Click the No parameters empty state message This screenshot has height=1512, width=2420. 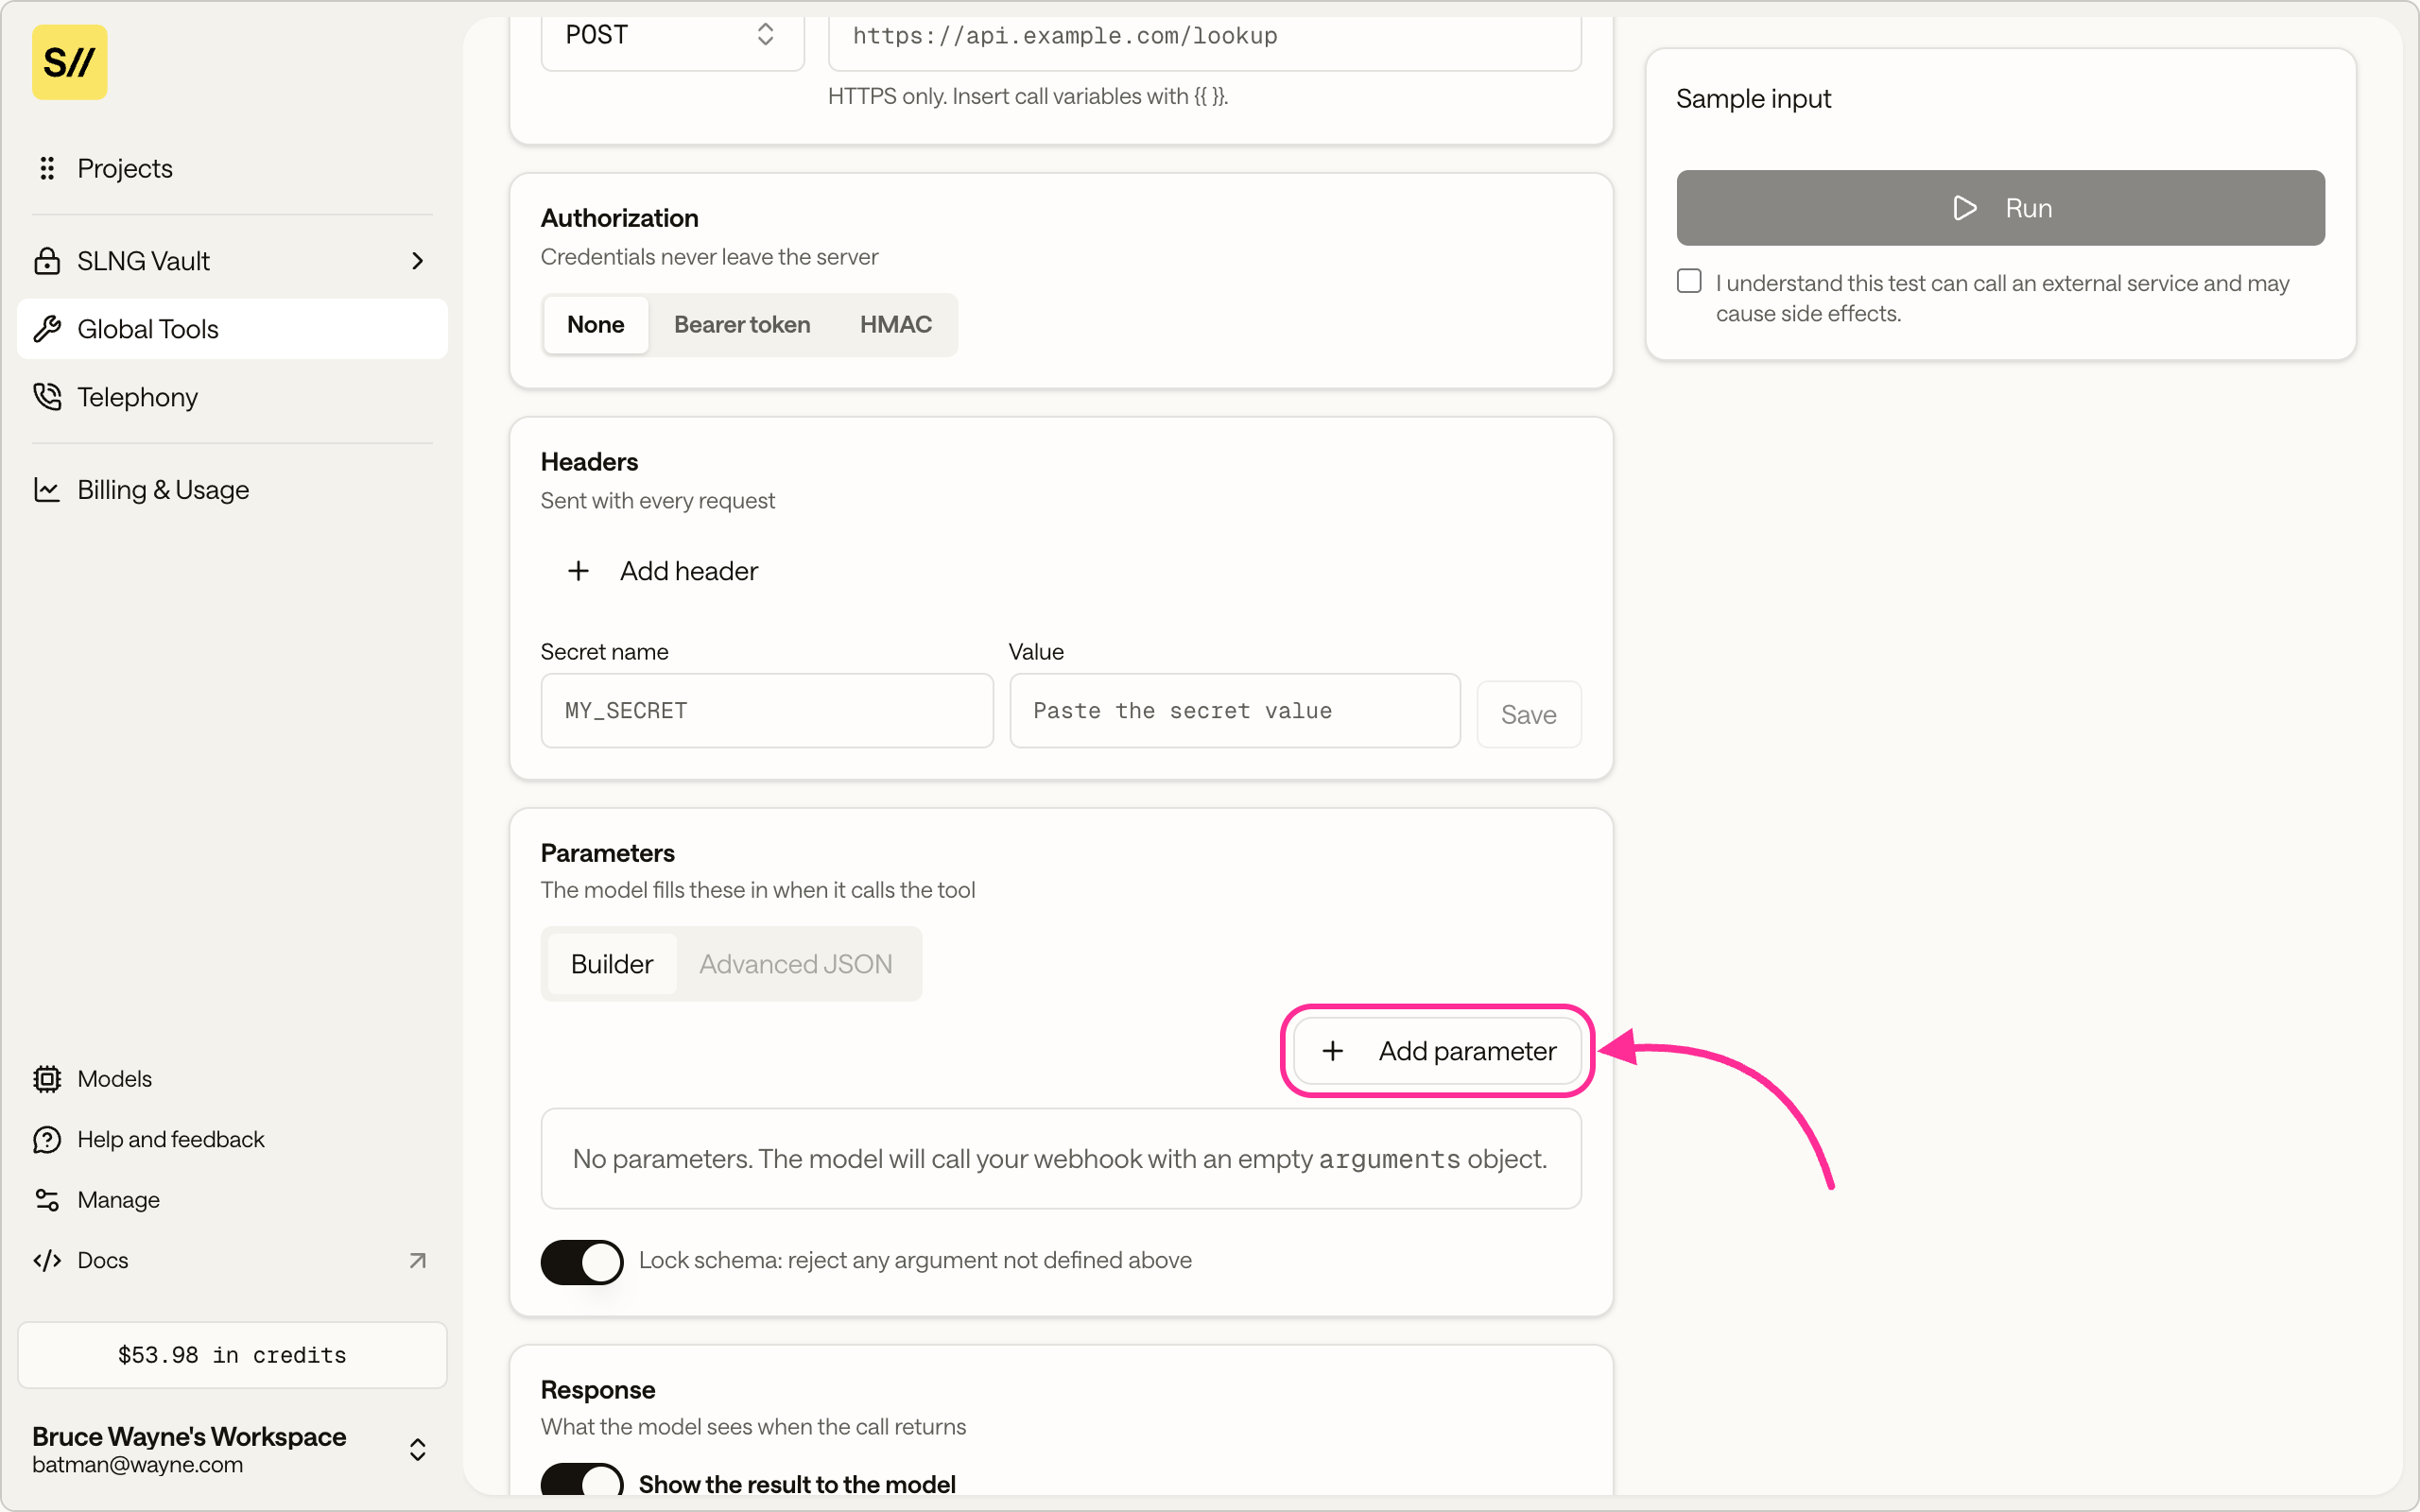pos(1061,1159)
